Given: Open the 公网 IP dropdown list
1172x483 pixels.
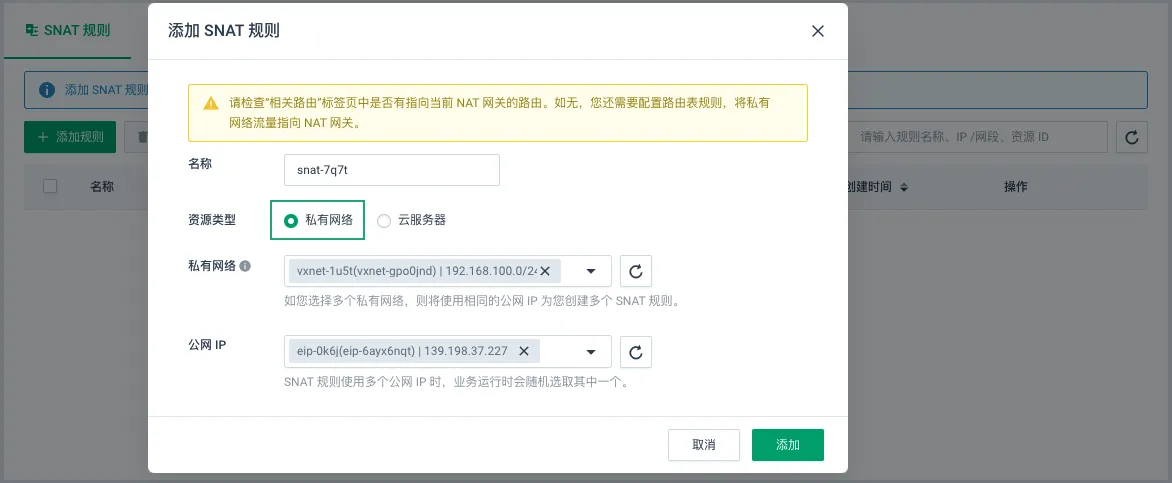Looking at the screenshot, I should [x=590, y=351].
